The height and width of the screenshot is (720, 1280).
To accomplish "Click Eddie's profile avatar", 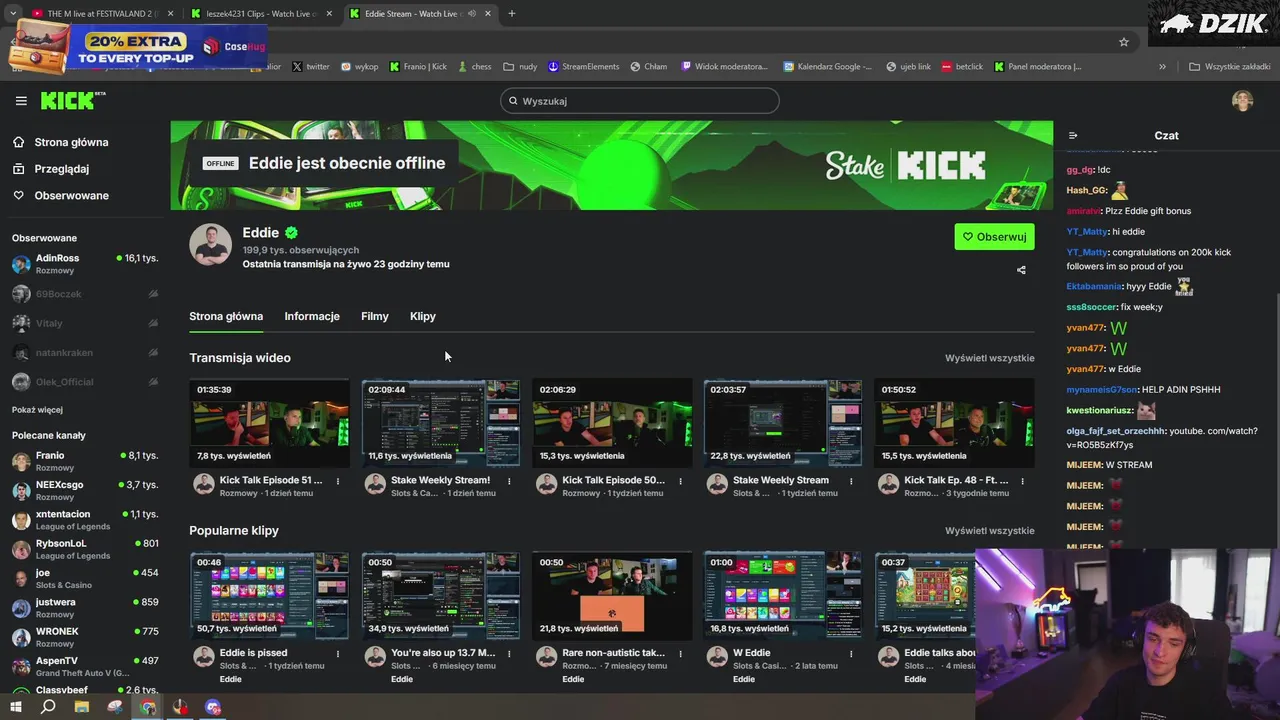I will (x=210, y=245).
